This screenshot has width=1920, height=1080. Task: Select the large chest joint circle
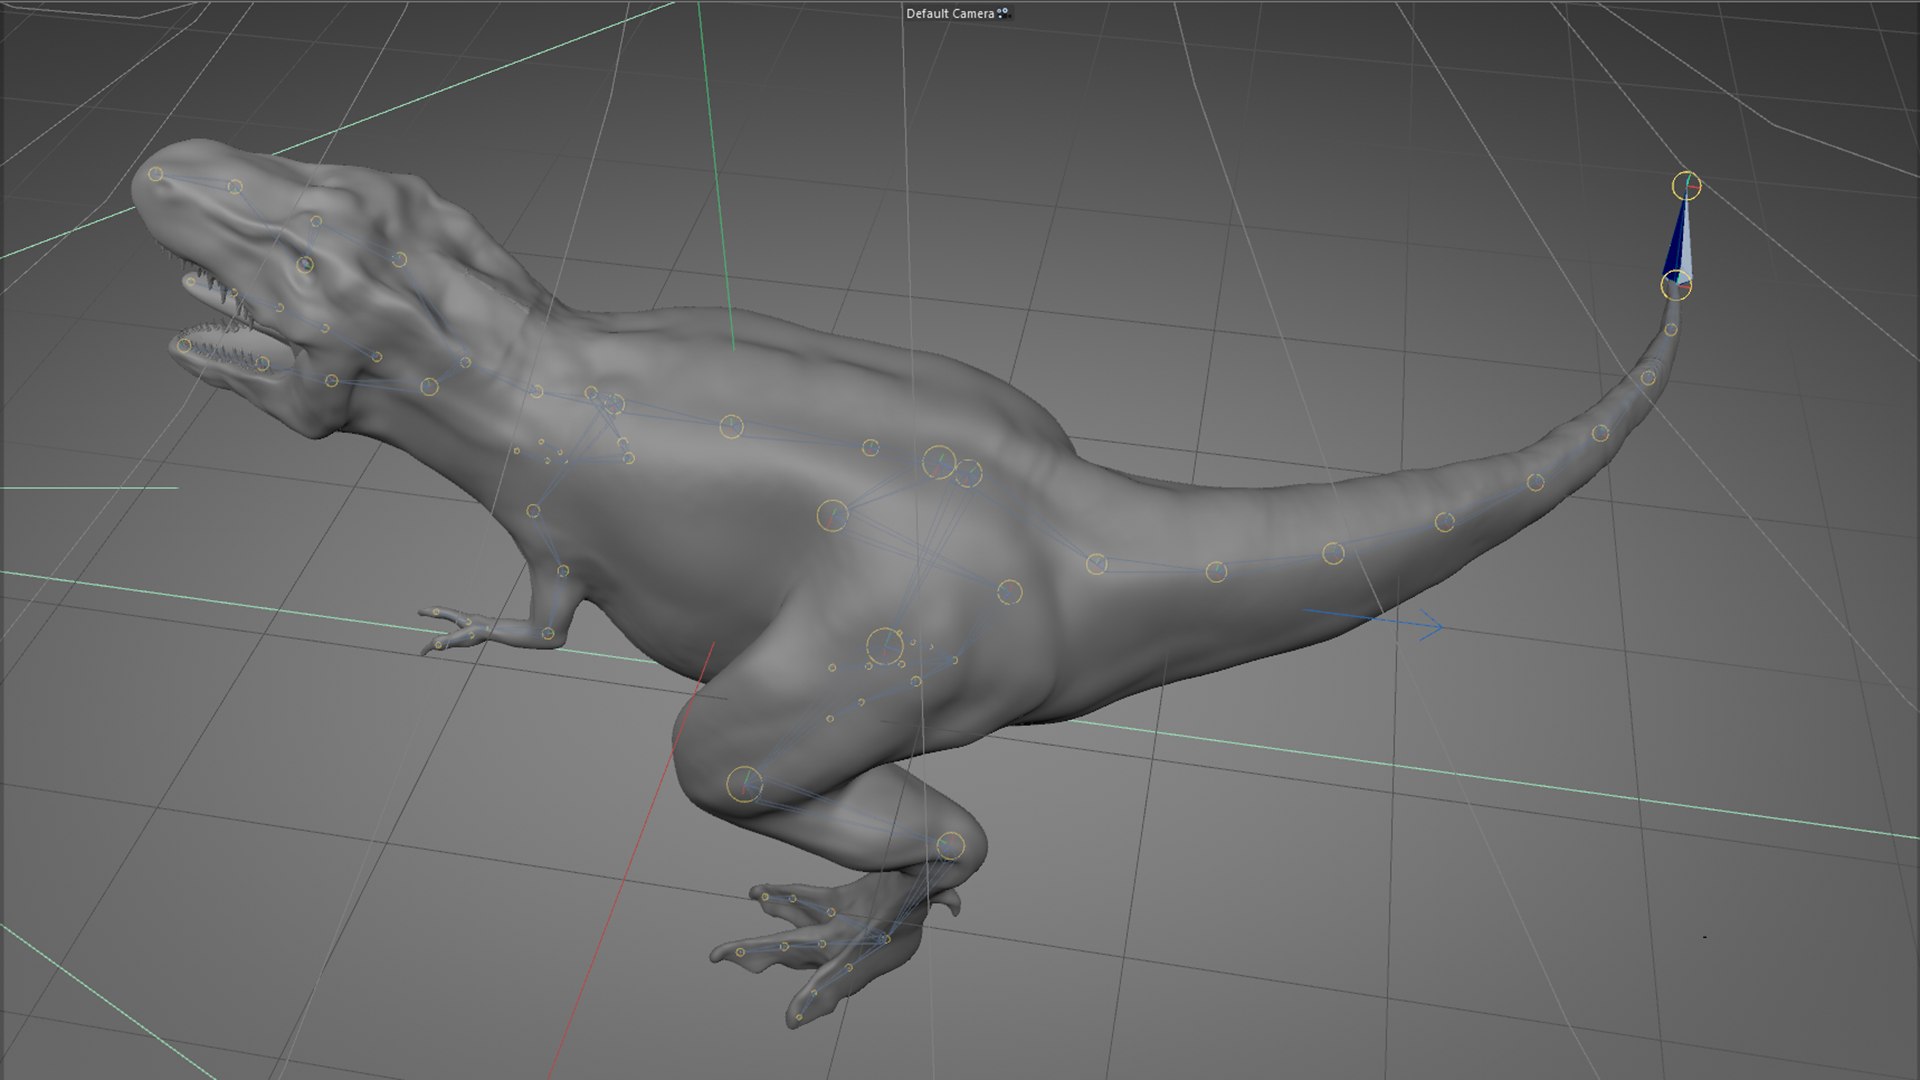pos(833,516)
